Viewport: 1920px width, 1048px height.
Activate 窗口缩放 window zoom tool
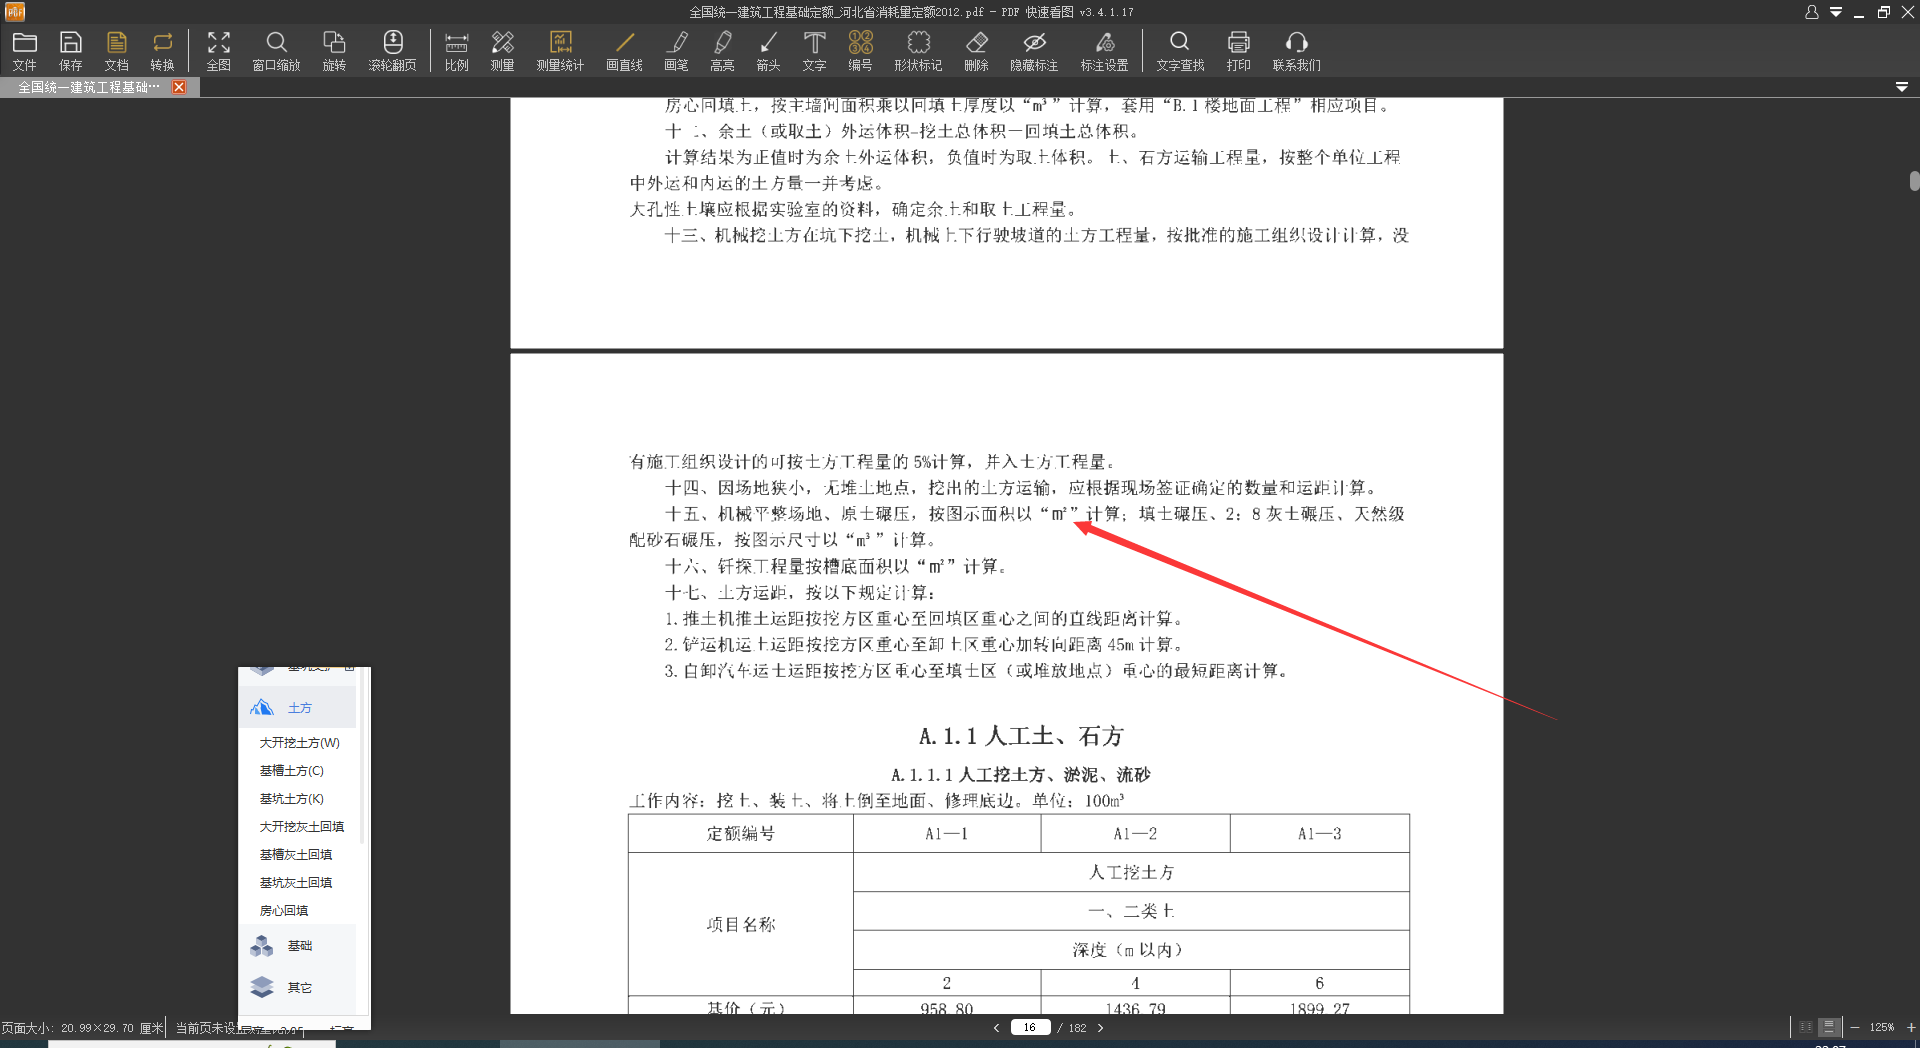click(276, 50)
